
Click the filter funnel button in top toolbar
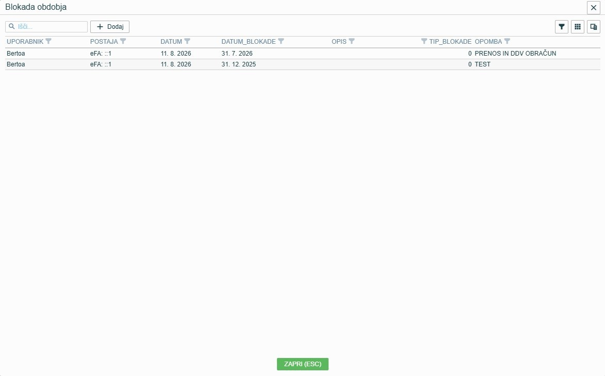point(561,27)
